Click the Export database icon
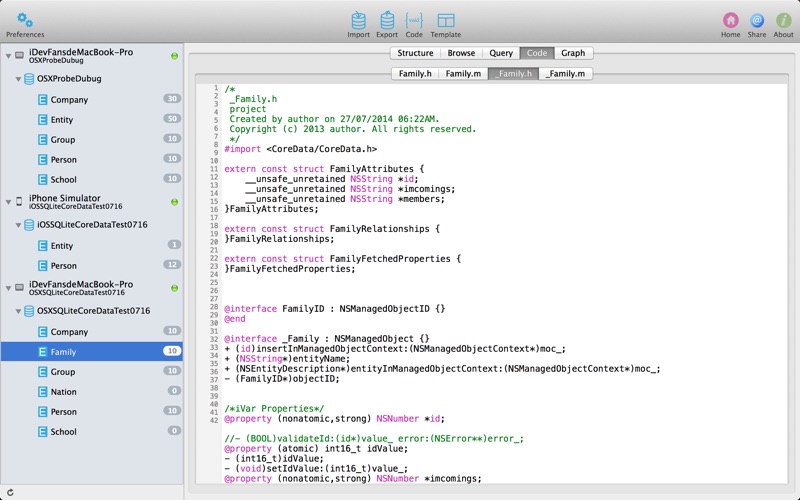The height and width of the screenshot is (500, 800). coord(387,20)
